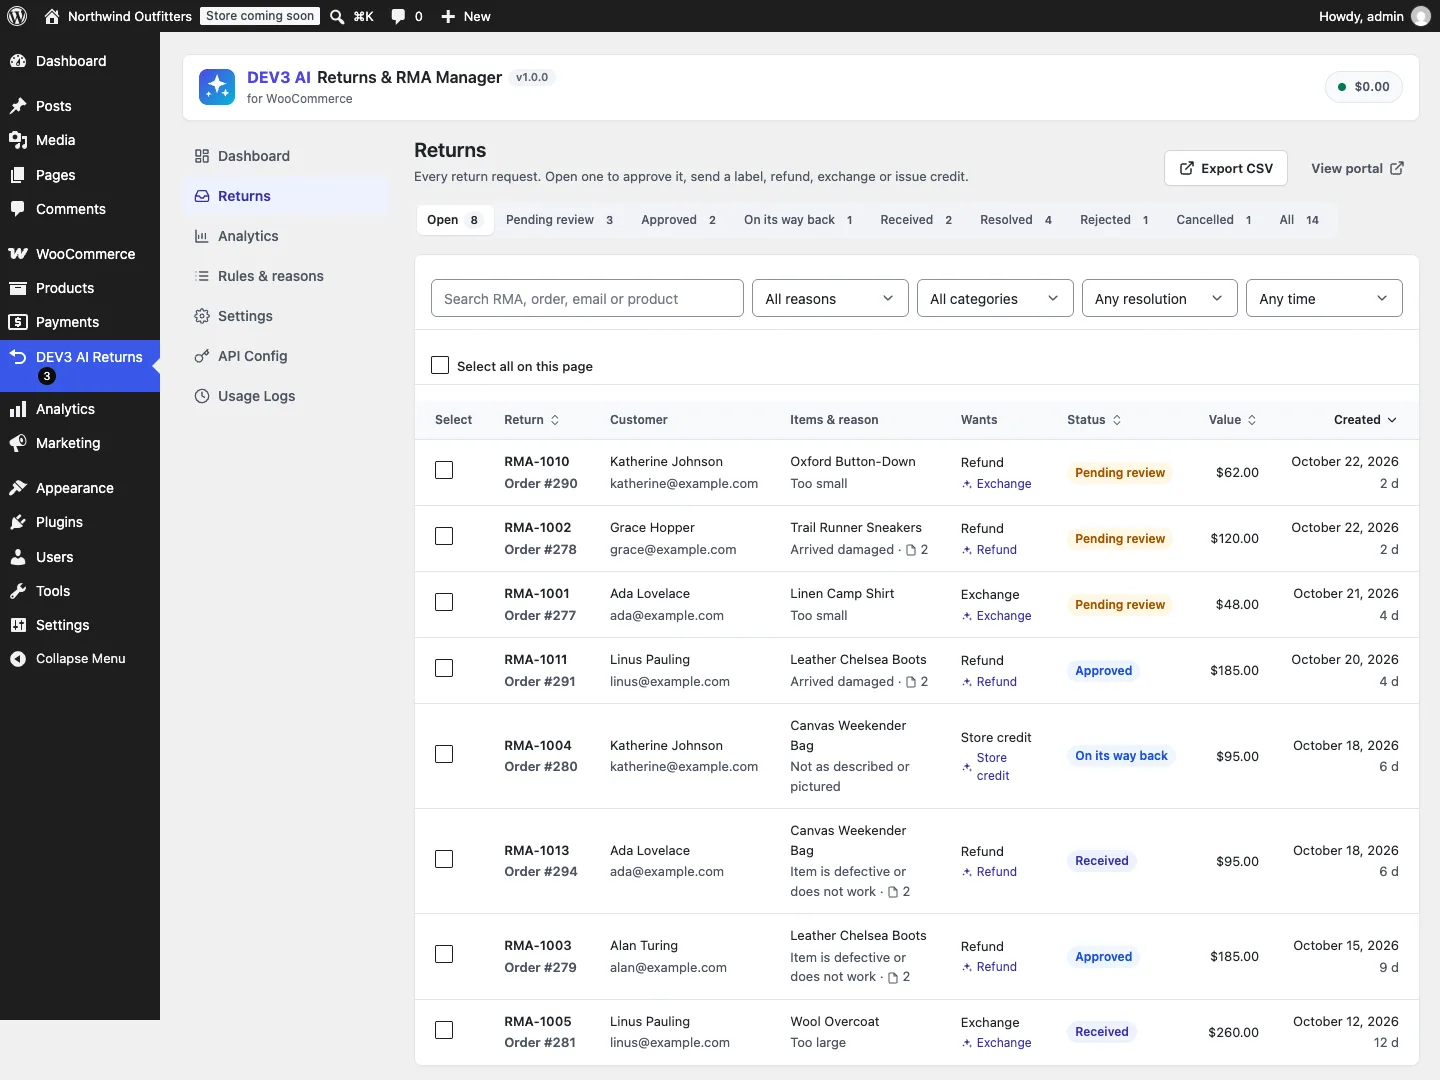This screenshot has height=1080, width=1440.
Task: Click the Rules & reasons list icon
Action: click(202, 276)
